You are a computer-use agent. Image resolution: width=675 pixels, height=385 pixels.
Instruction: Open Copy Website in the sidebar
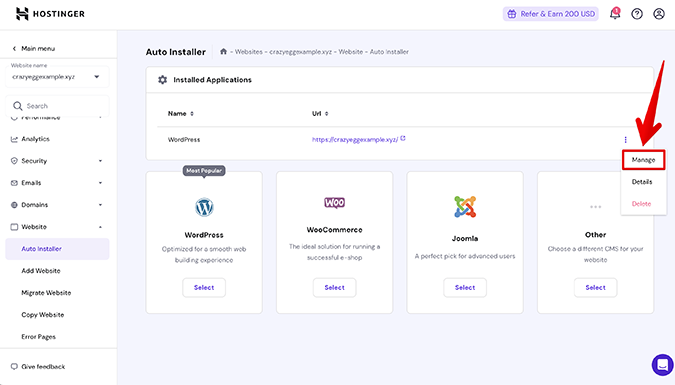tap(43, 314)
